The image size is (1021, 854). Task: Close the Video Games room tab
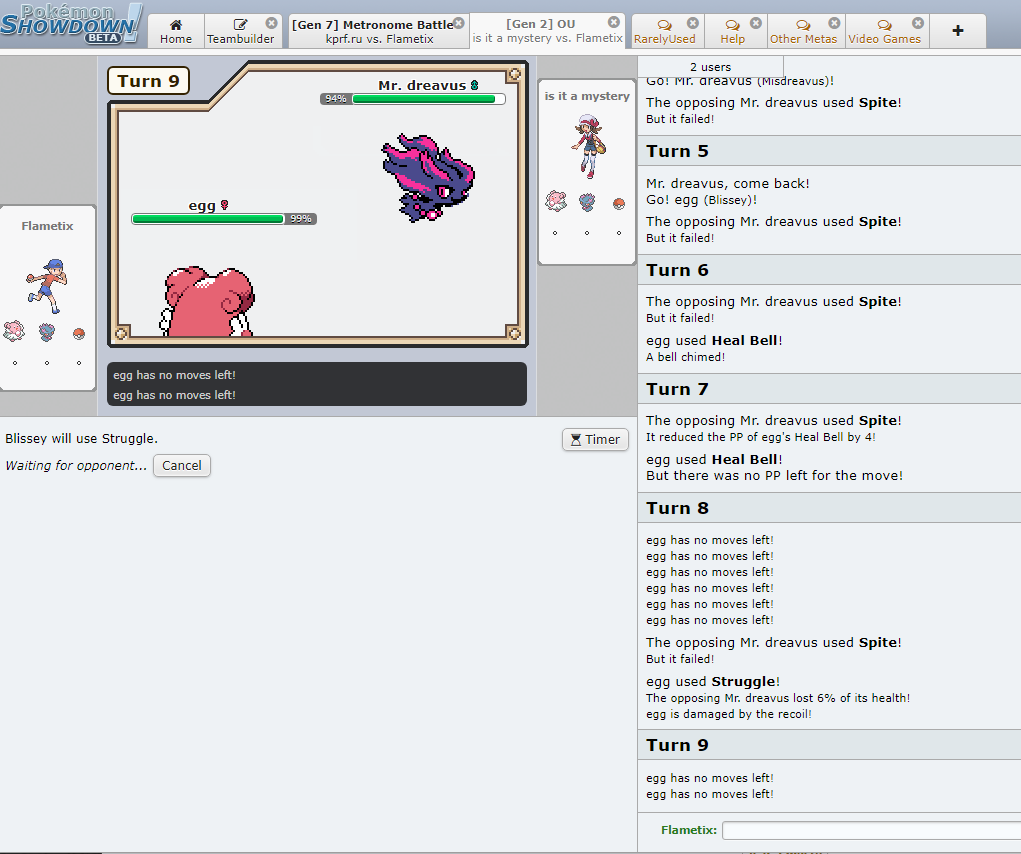click(x=918, y=23)
